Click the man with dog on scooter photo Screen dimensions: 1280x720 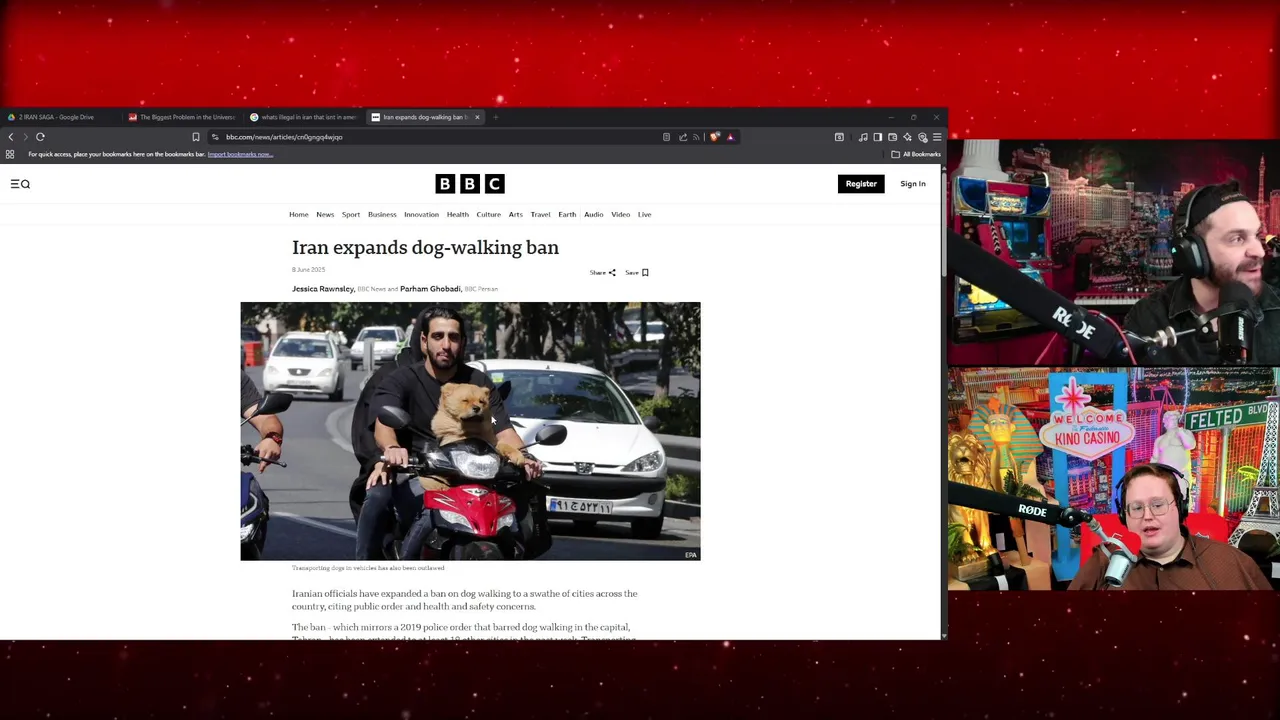pyautogui.click(x=470, y=431)
